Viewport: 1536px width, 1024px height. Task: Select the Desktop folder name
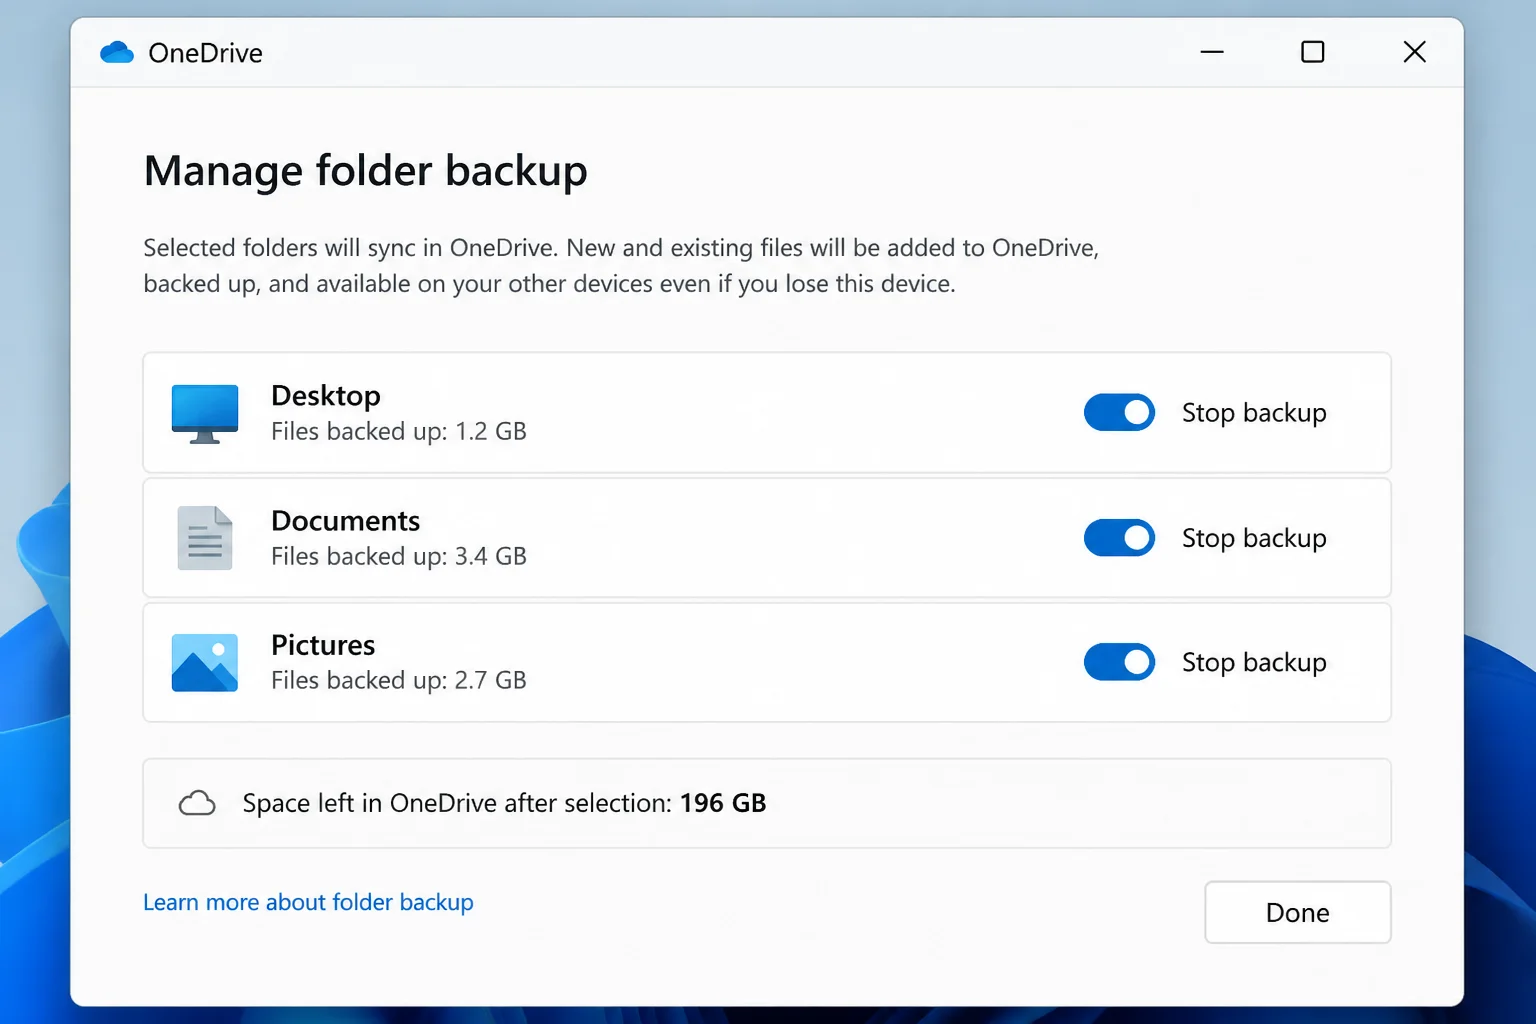[x=326, y=396]
